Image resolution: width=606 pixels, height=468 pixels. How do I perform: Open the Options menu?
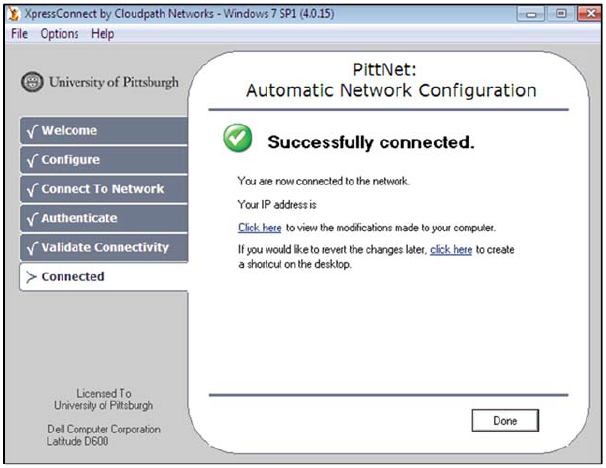(x=60, y=34)
